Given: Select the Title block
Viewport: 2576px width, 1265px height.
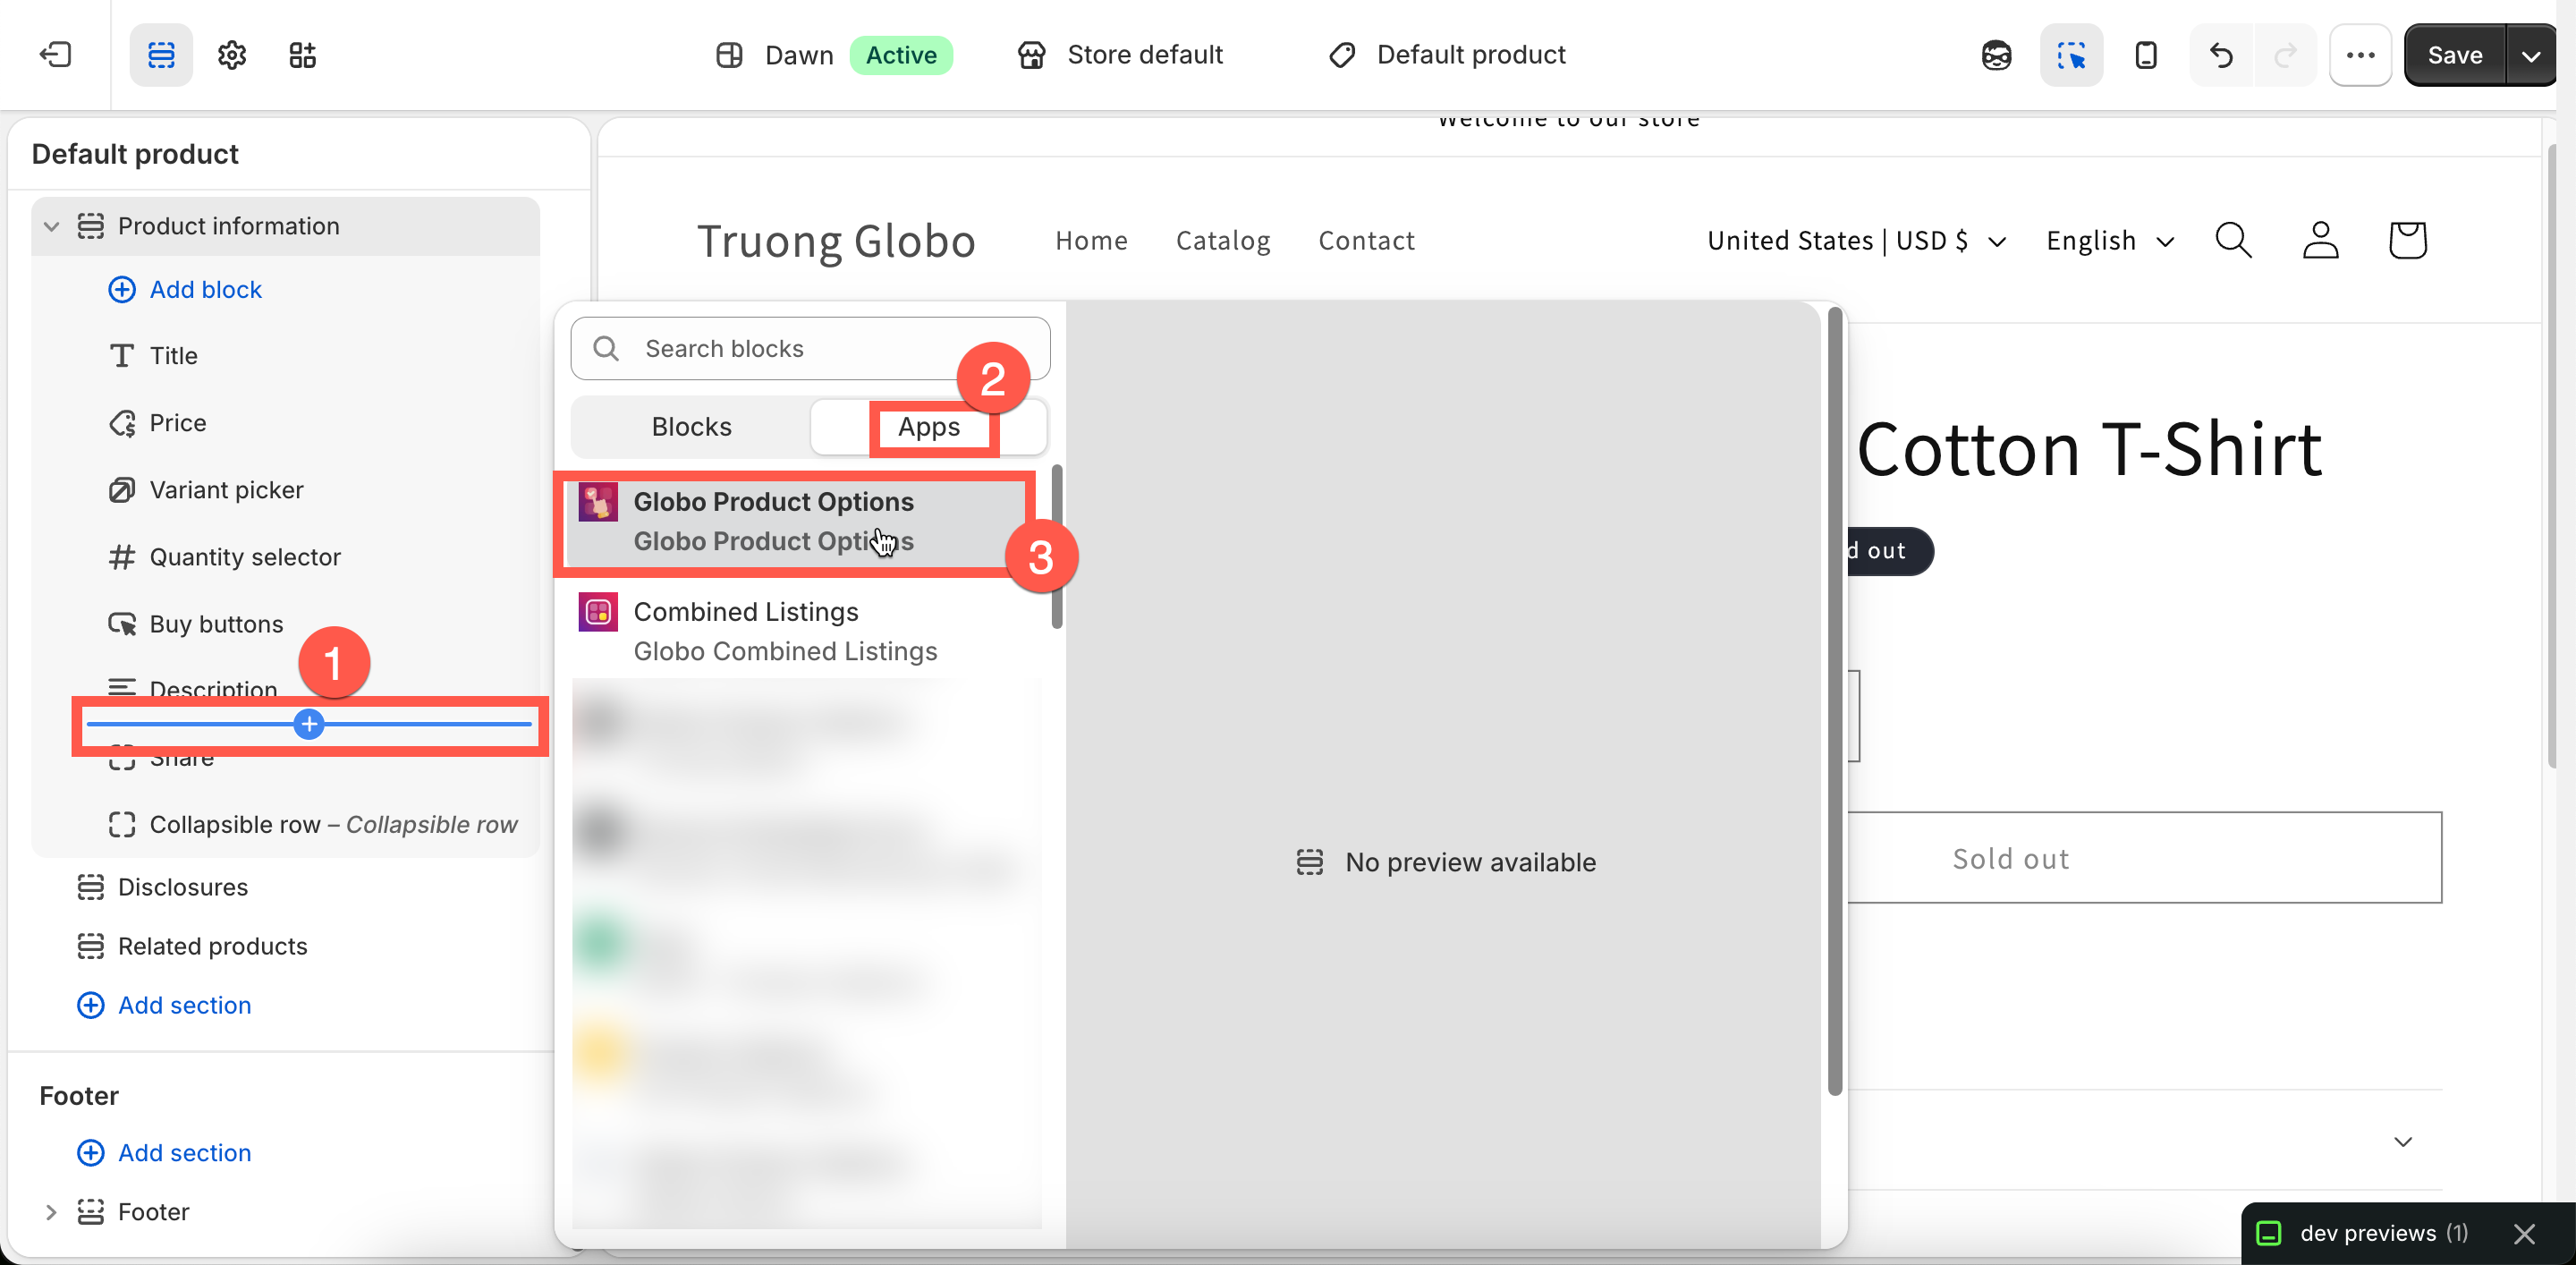Looking at the screenshot, I should (152, 356).
